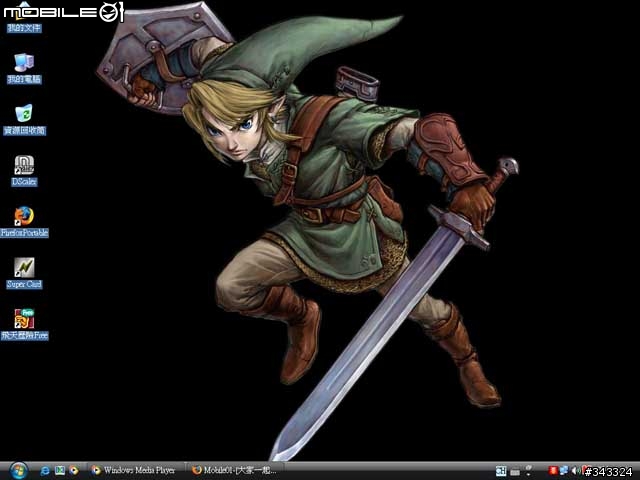
Task: Launch Media Player from Quick Launch
Action: point(74,471)
